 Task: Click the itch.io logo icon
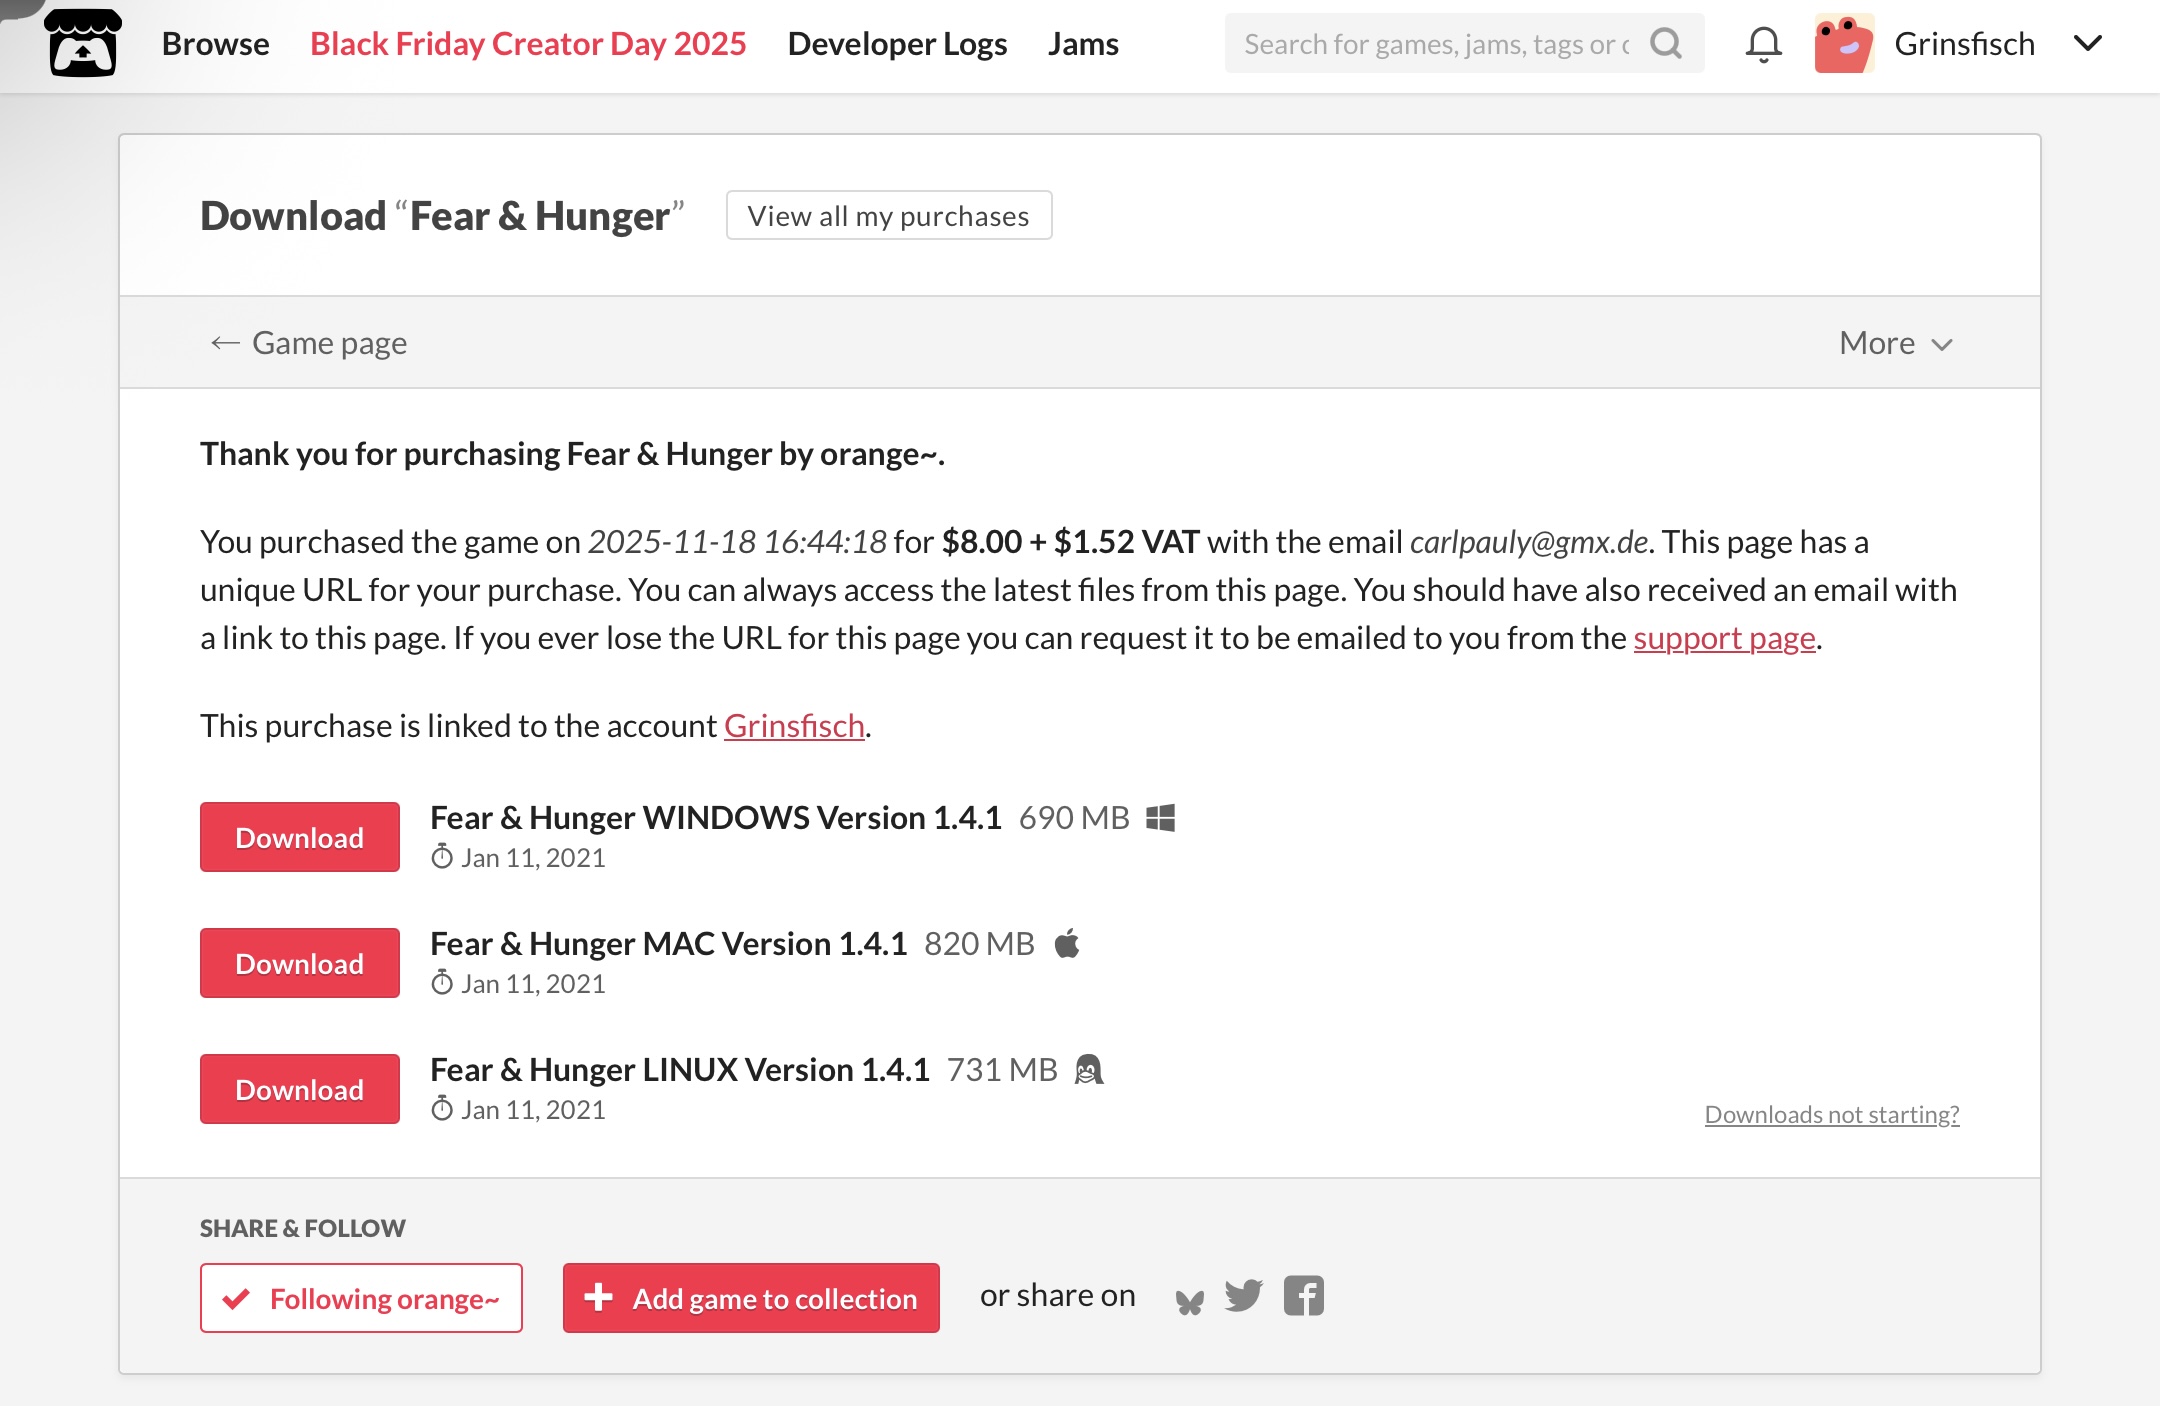click(83, 44)
